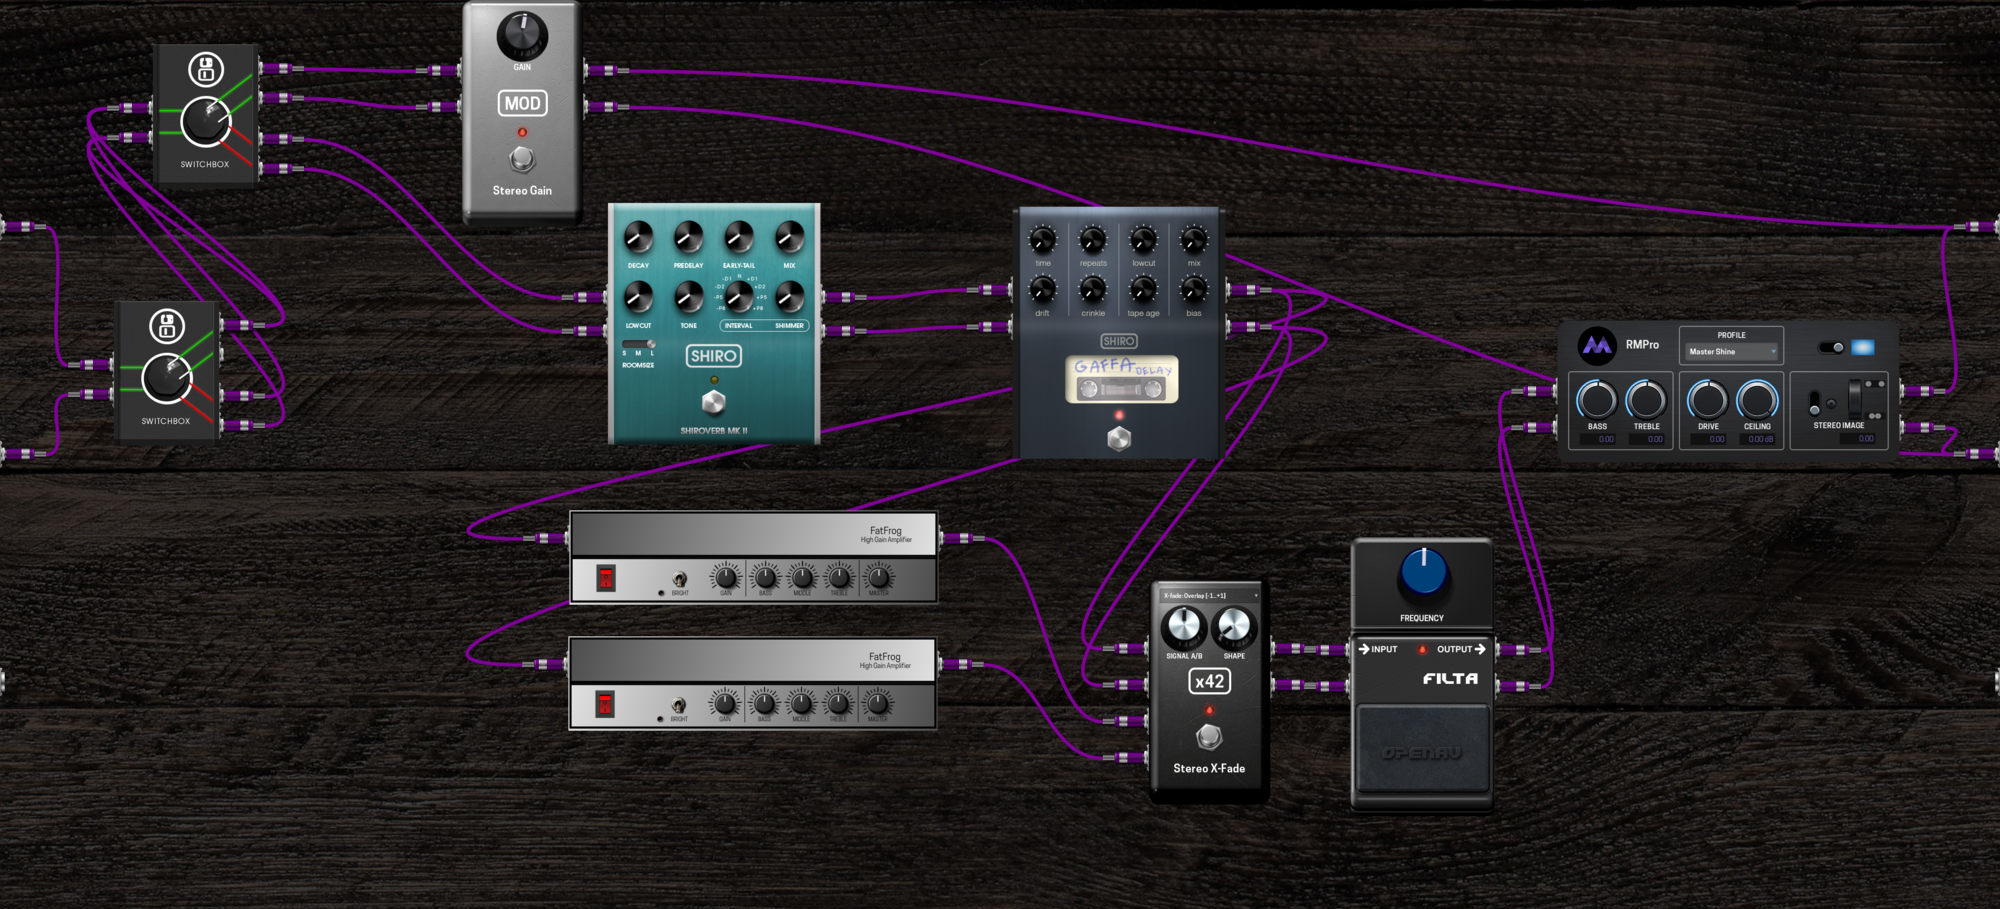The width and height of the screenshot is (2000, 909).
Task: Click the Gaffa Delay repeats knob
Action: (x=1093, y=240)
